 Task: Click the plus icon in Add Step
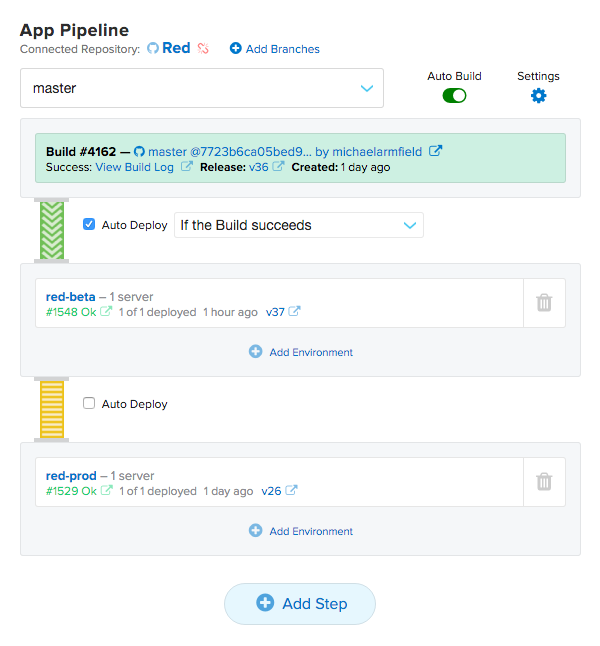point(265,602)
